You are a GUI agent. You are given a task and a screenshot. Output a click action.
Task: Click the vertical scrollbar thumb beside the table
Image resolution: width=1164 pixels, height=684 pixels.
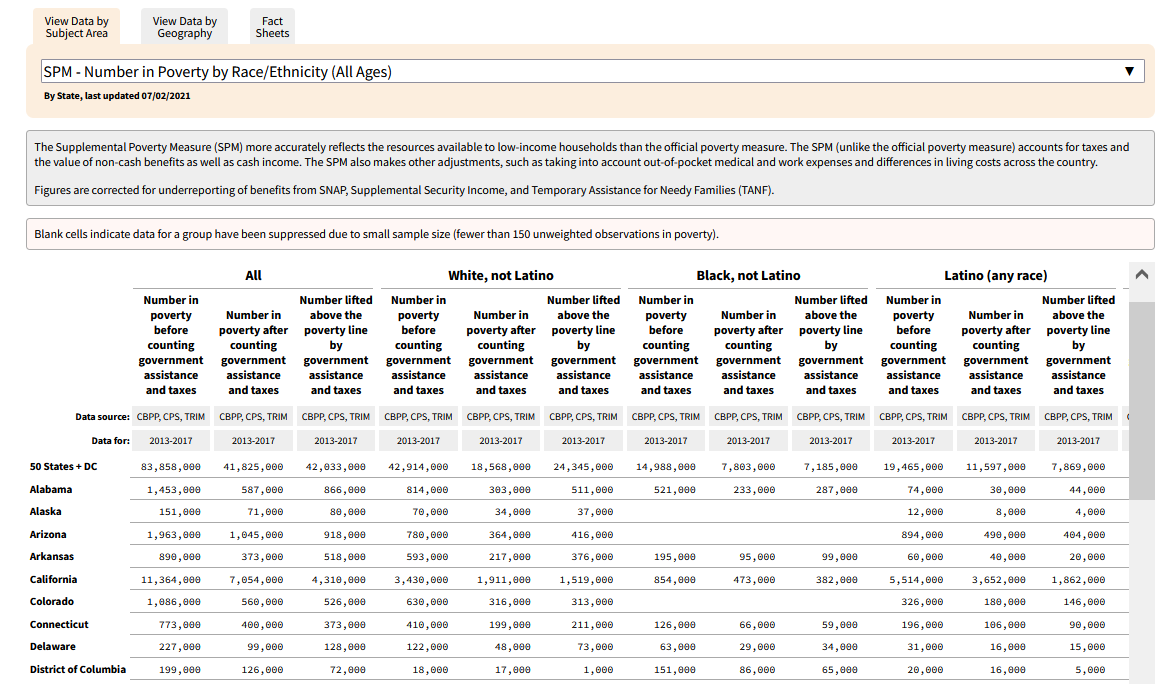click(1142, 400)
